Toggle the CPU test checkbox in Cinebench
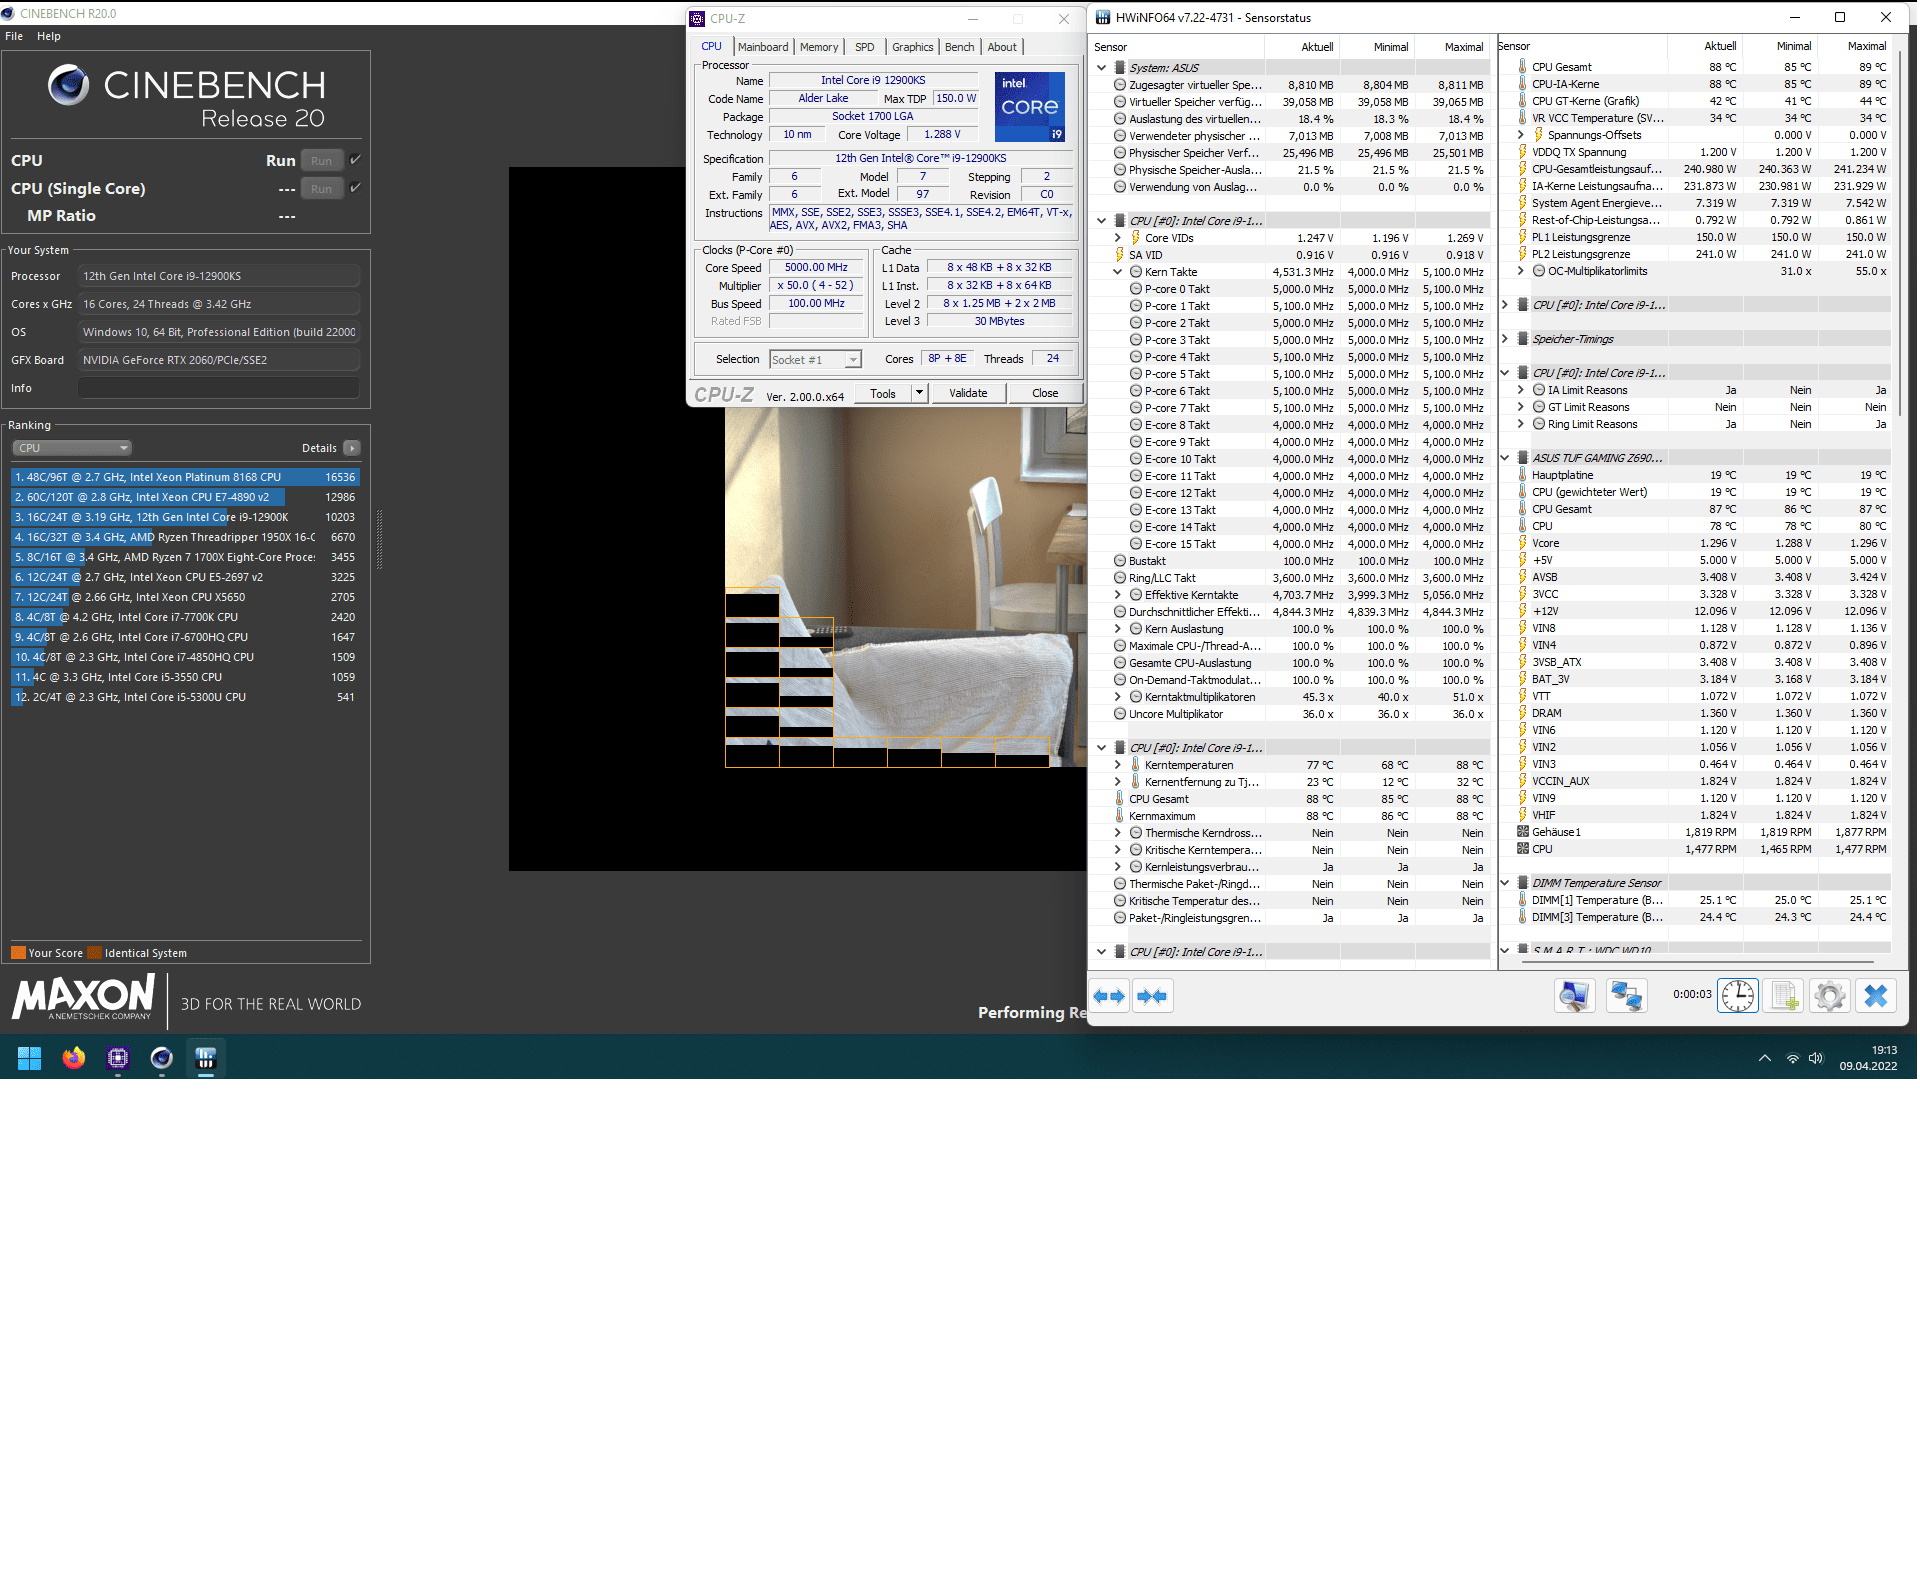Viewport: 1920px width, 1592px height. tap(355, 160)
